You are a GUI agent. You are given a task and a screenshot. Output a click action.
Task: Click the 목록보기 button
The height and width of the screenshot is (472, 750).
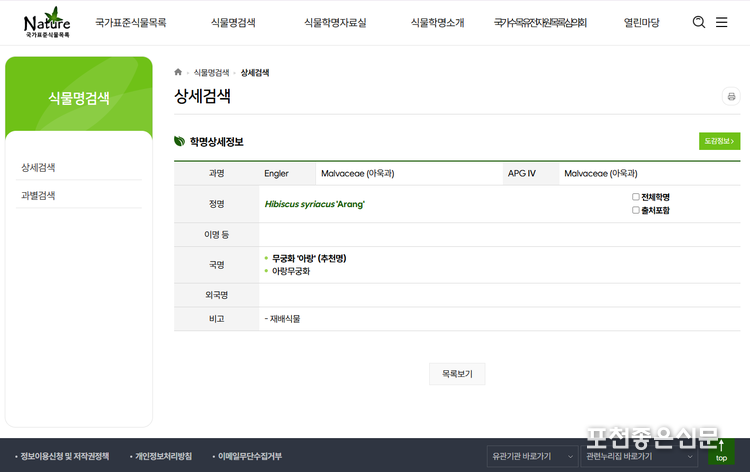pos(457,374)
